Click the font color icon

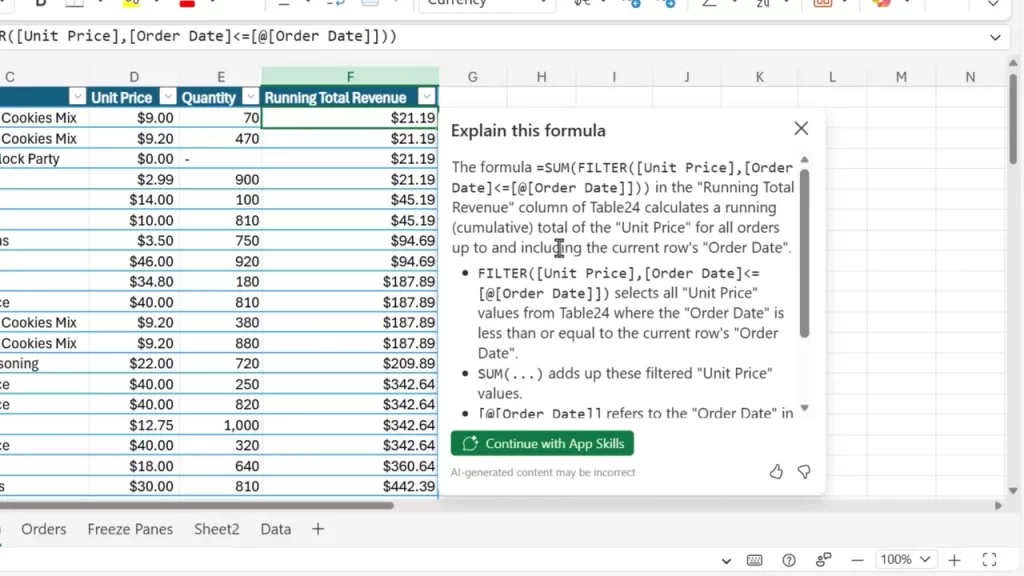click(x=185, y=5)
